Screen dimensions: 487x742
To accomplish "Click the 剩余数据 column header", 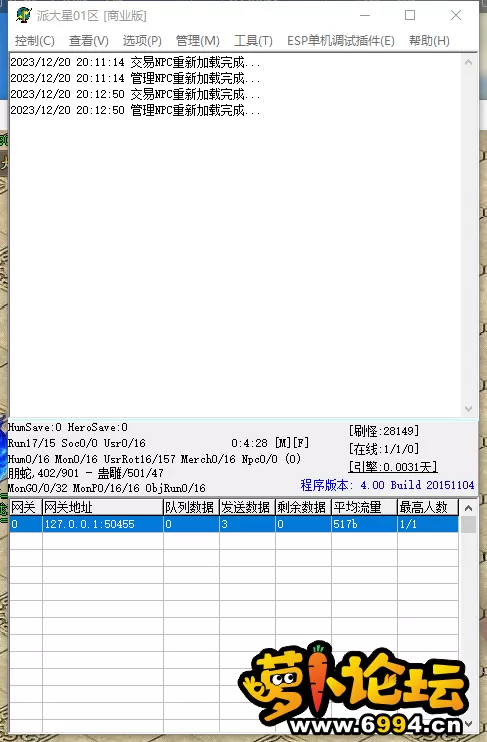I will click(x=303, y=507).
